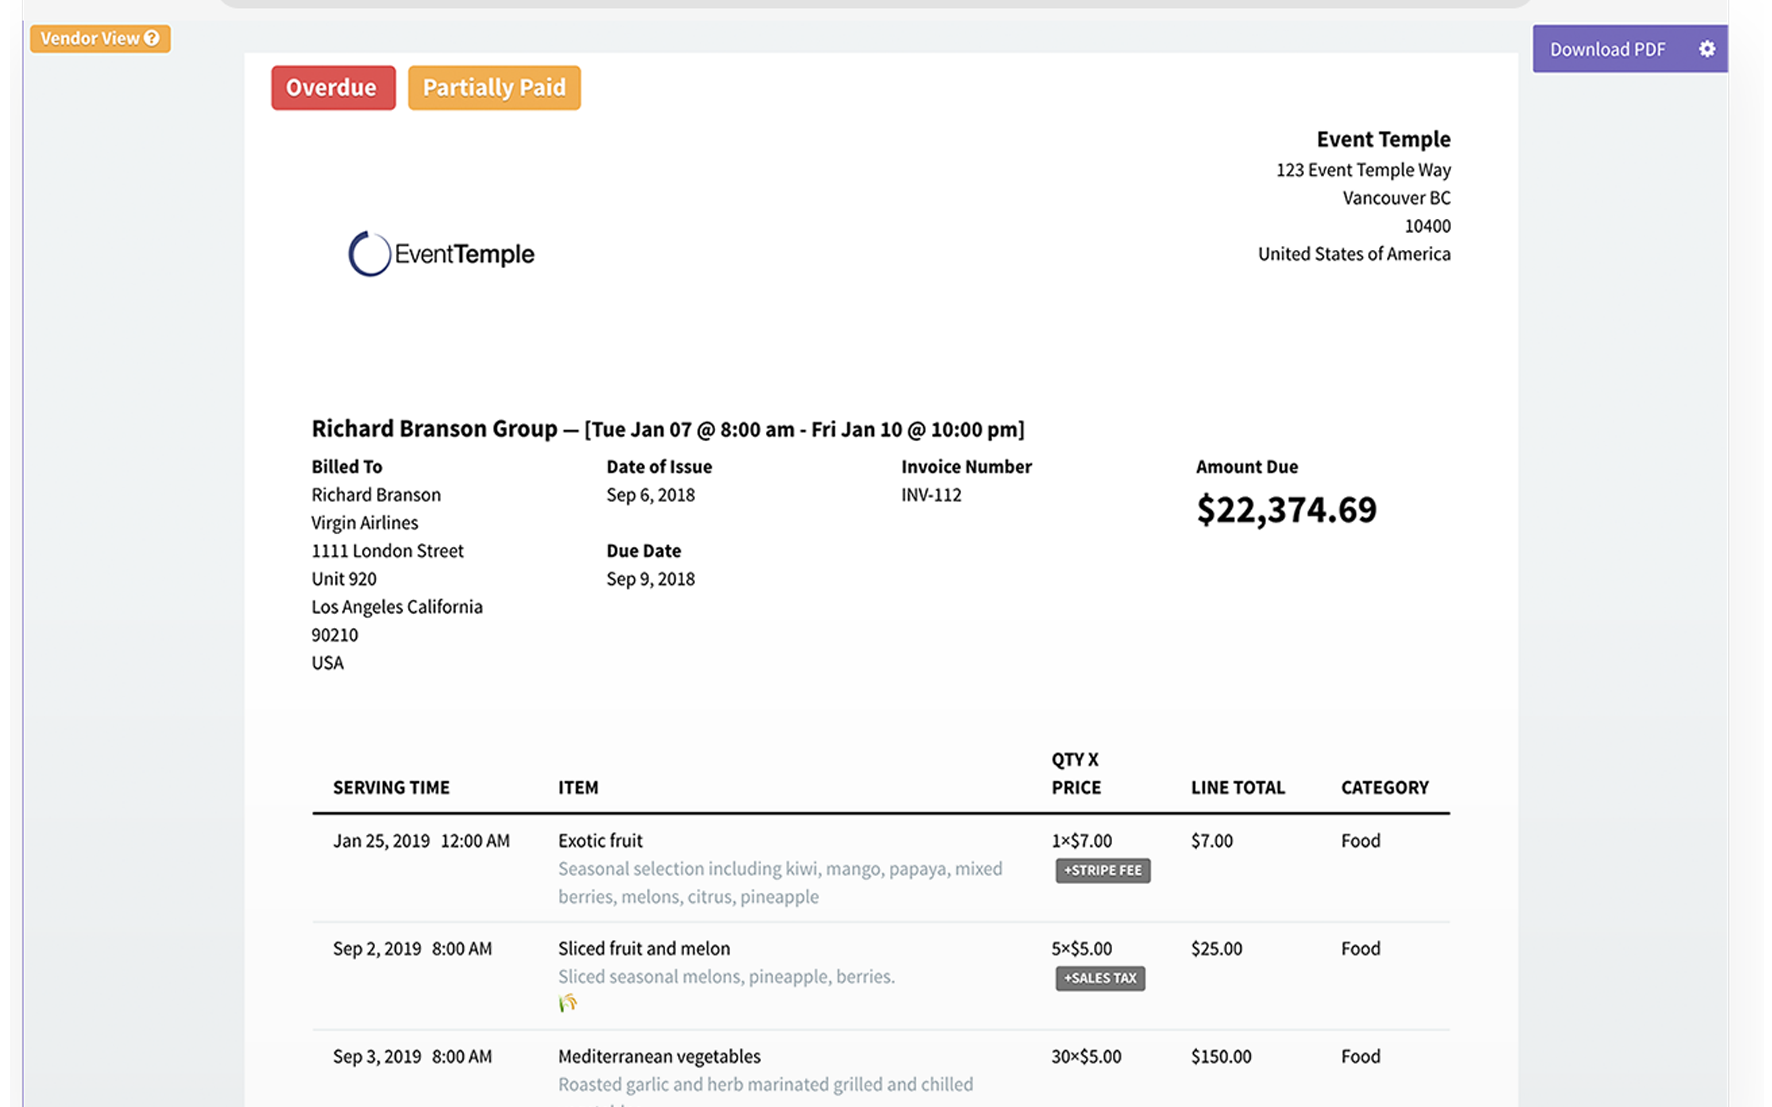
Task: Select the red Overdue status badge
Action: tap(332, 88)
